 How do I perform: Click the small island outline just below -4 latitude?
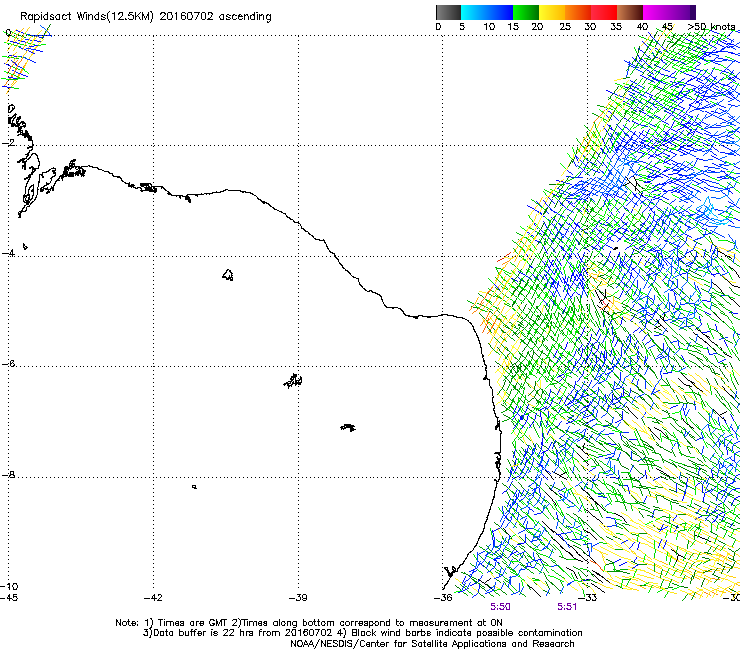coord(228,275)
